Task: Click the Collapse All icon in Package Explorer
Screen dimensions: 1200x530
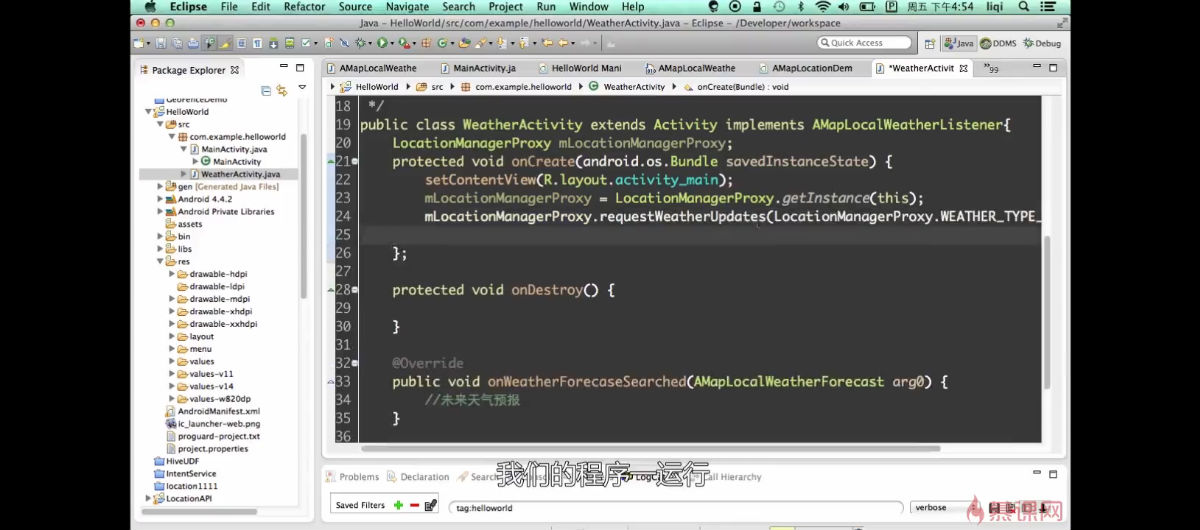Action: (266, 90)
